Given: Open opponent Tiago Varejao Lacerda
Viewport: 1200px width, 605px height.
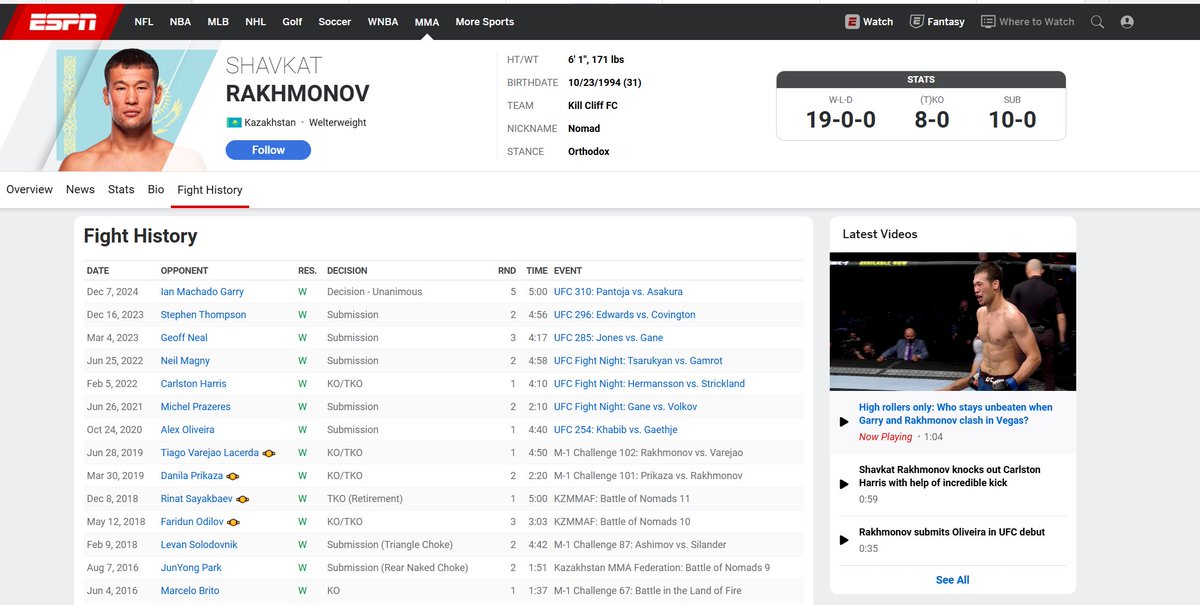Looking at the screenshot, I should [x=210, y=453].
